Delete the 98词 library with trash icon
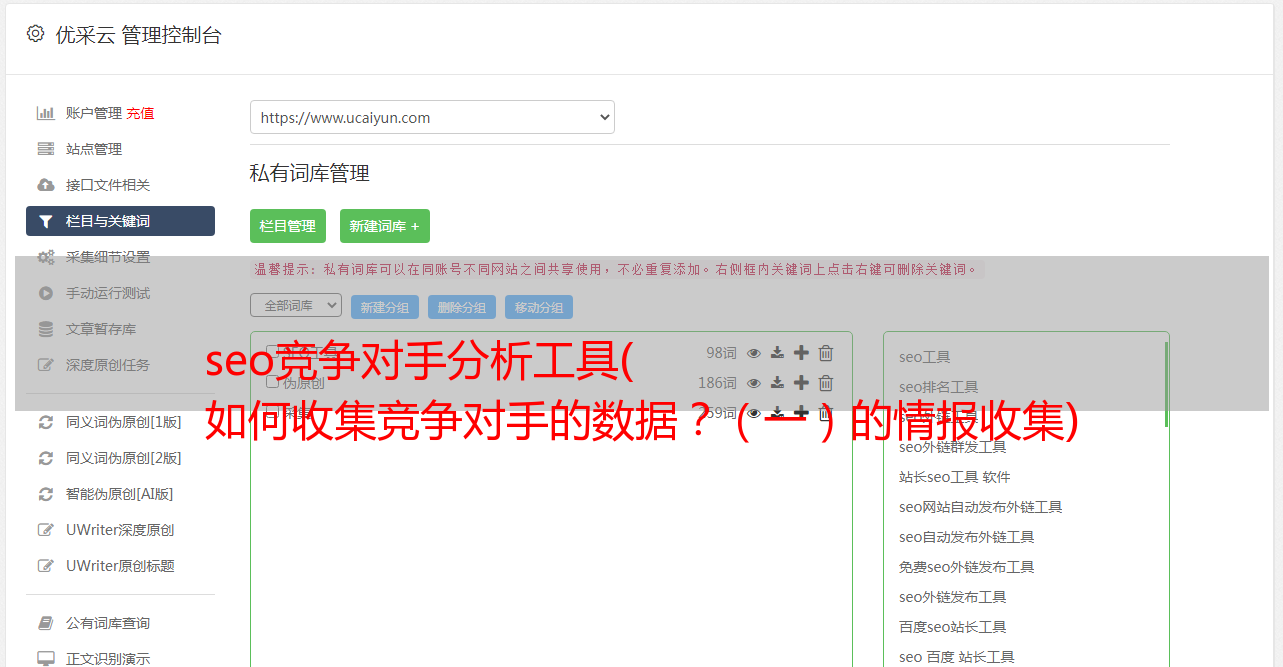Viewport: 1283px width, 667px height. click(826, 353)
